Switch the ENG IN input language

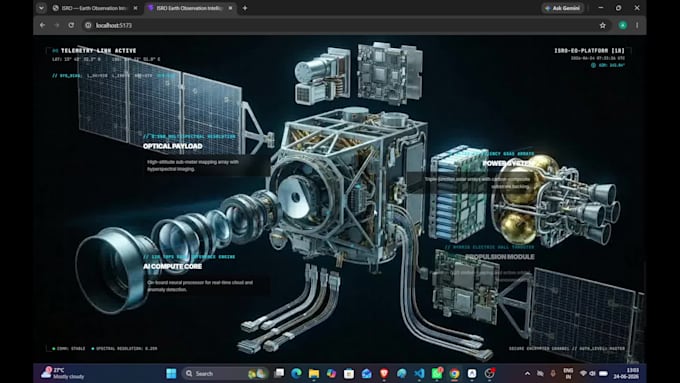click(568, 373)
